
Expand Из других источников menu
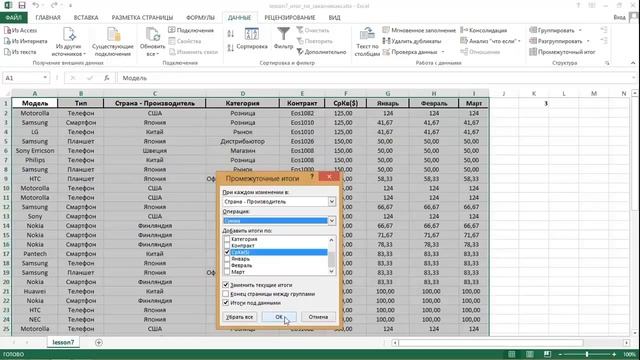coord(69,42)
